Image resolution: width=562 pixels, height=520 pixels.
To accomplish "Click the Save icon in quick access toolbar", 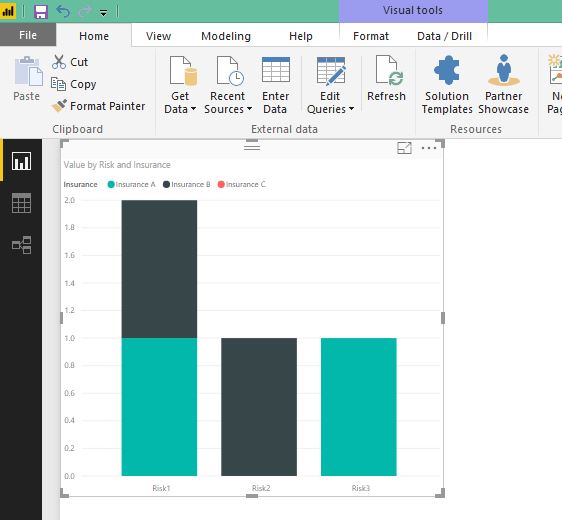I will tap(41, 11).
